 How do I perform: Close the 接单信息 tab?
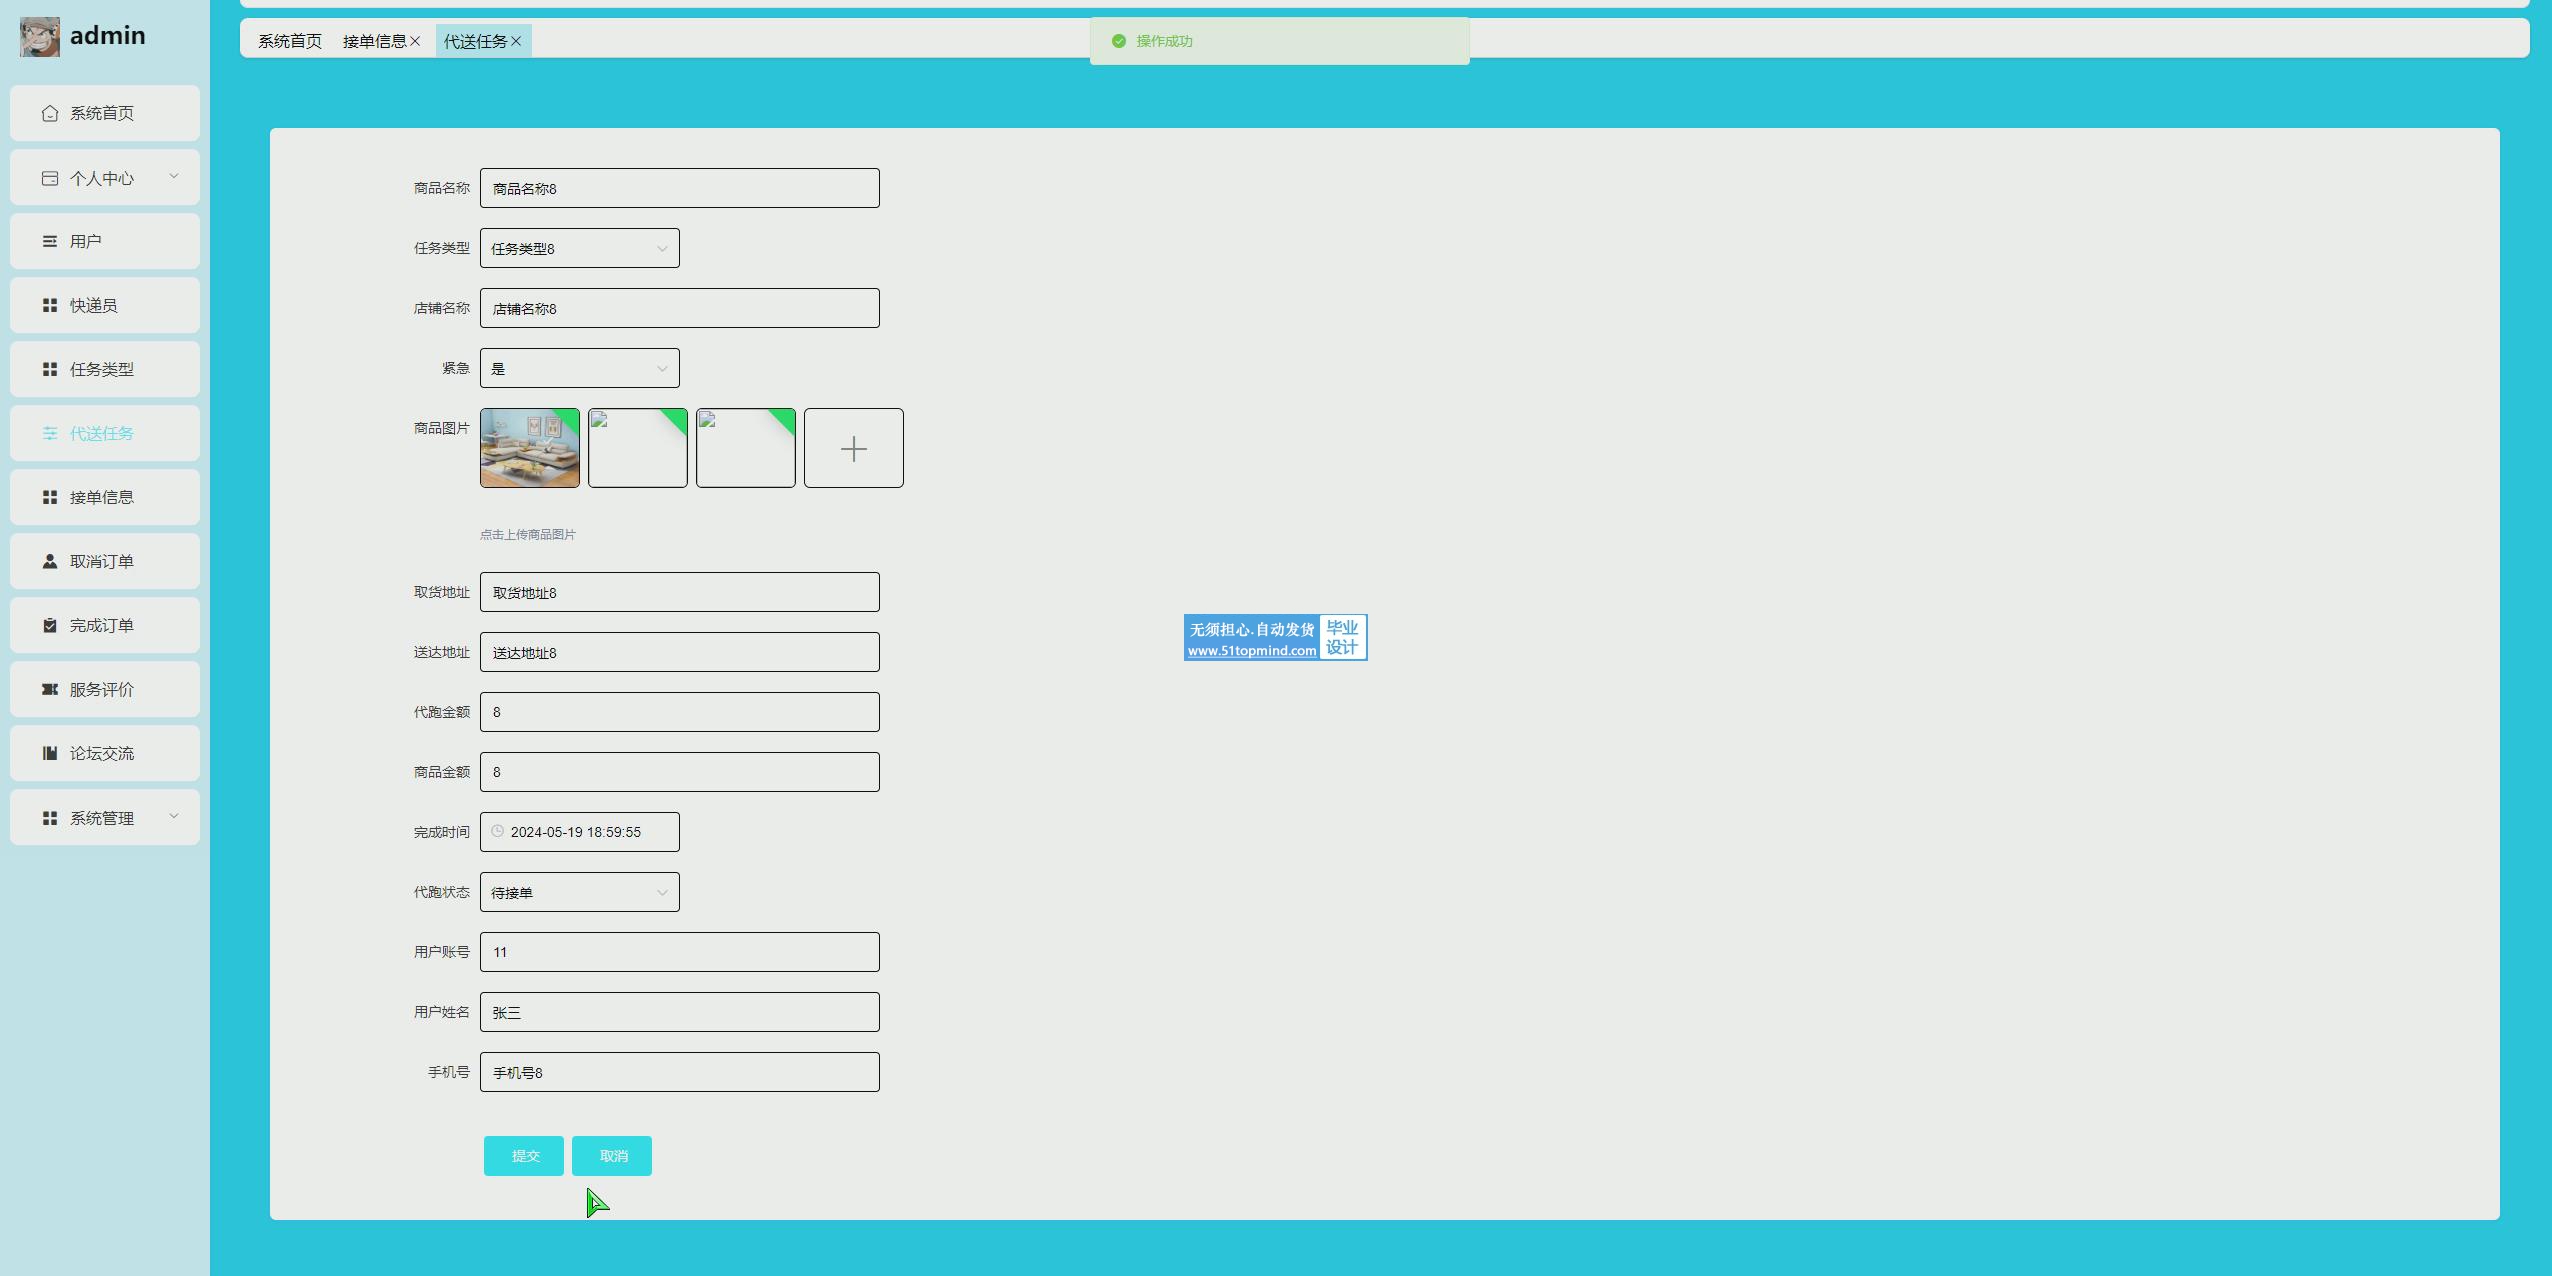(415, 41)
